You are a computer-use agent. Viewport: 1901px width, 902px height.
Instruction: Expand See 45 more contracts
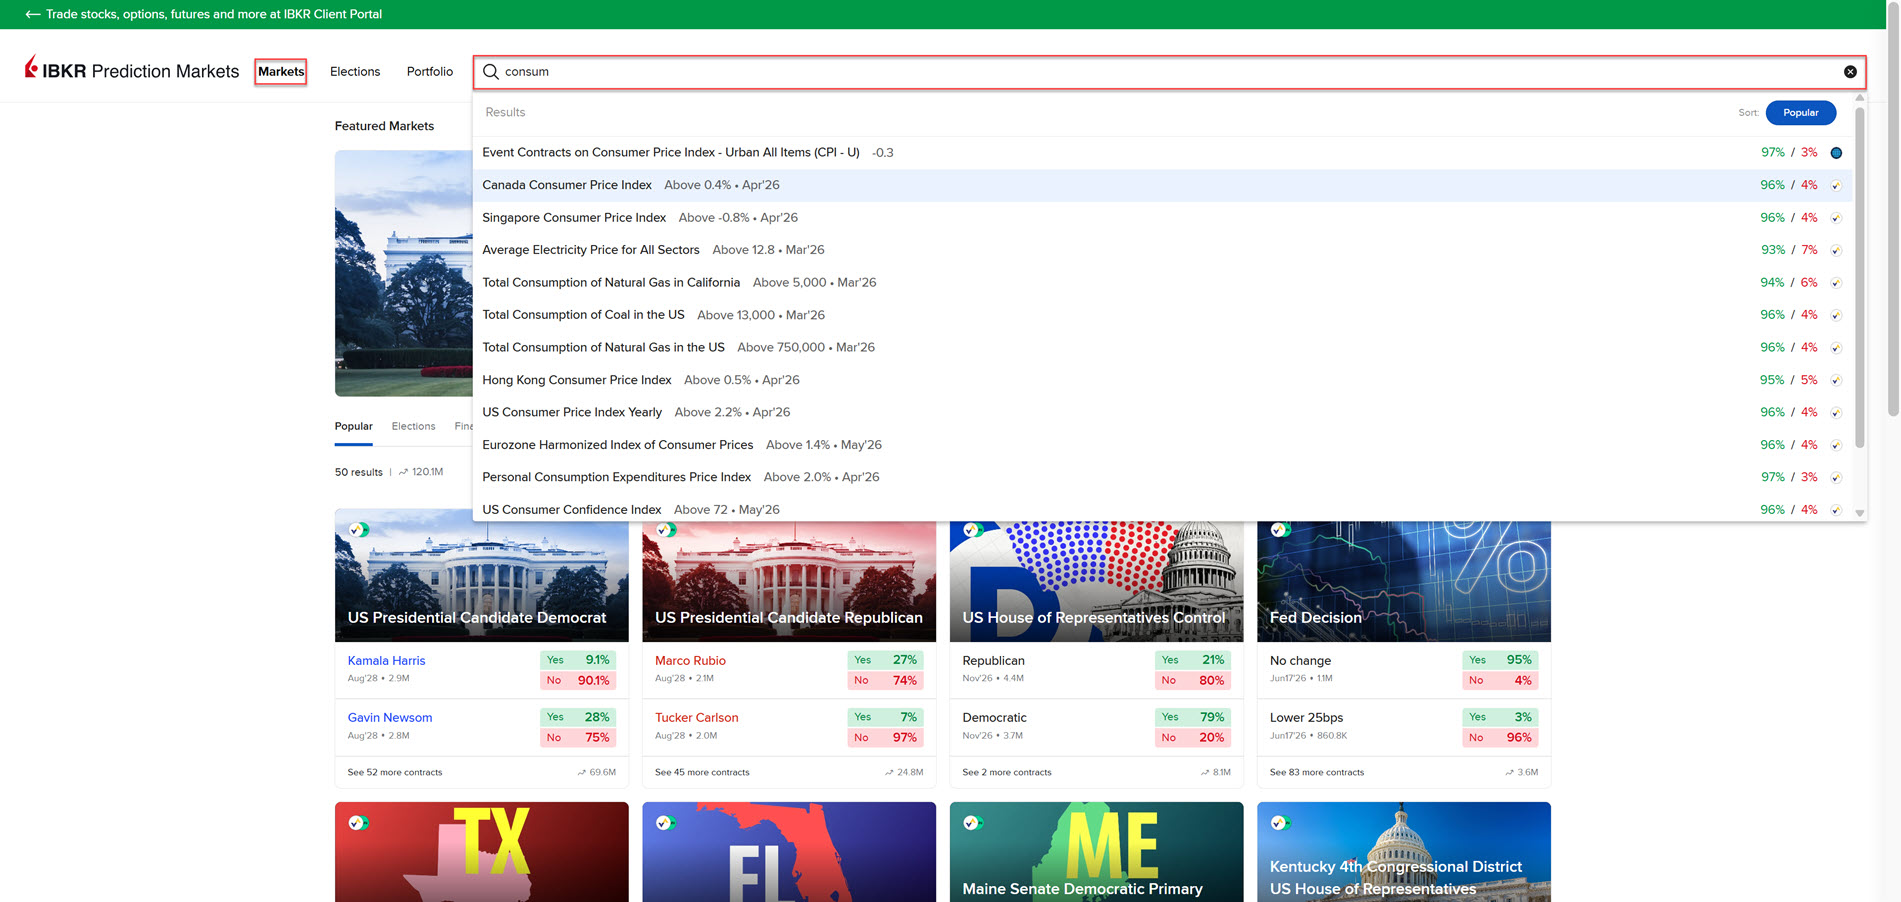tap(702, 772)
